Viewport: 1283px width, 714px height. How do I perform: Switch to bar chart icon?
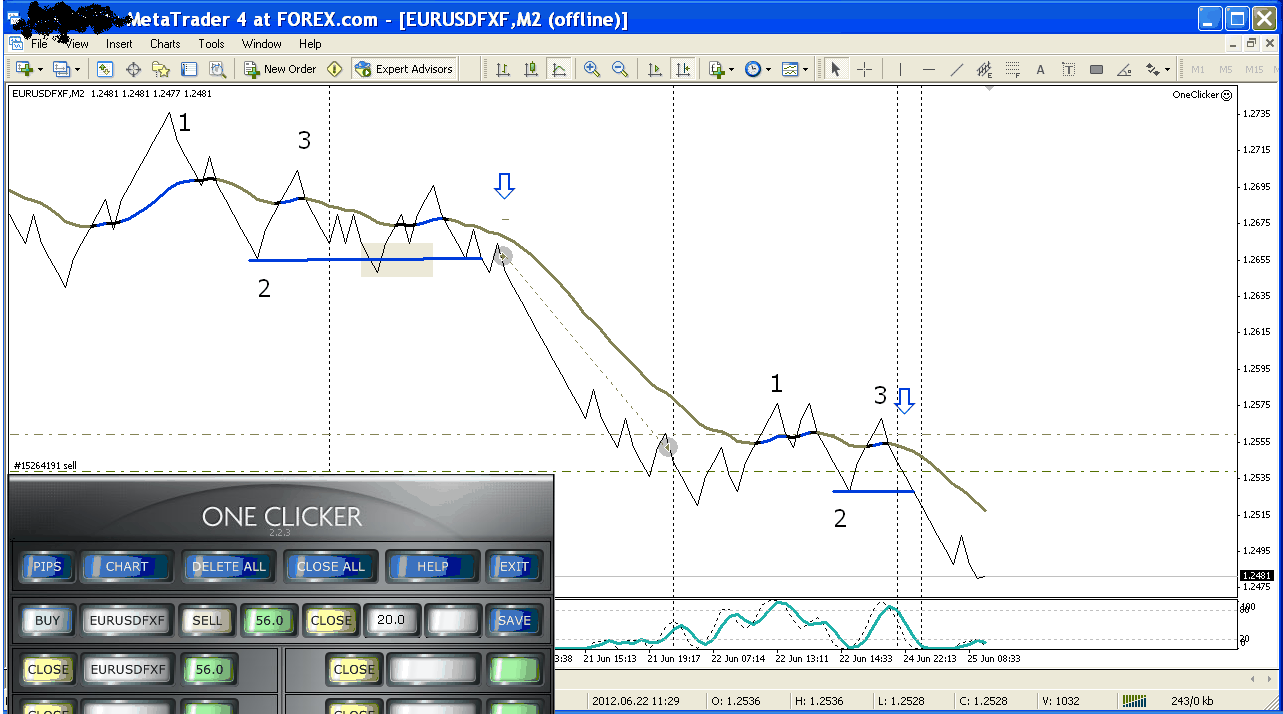tap(503, 69)
